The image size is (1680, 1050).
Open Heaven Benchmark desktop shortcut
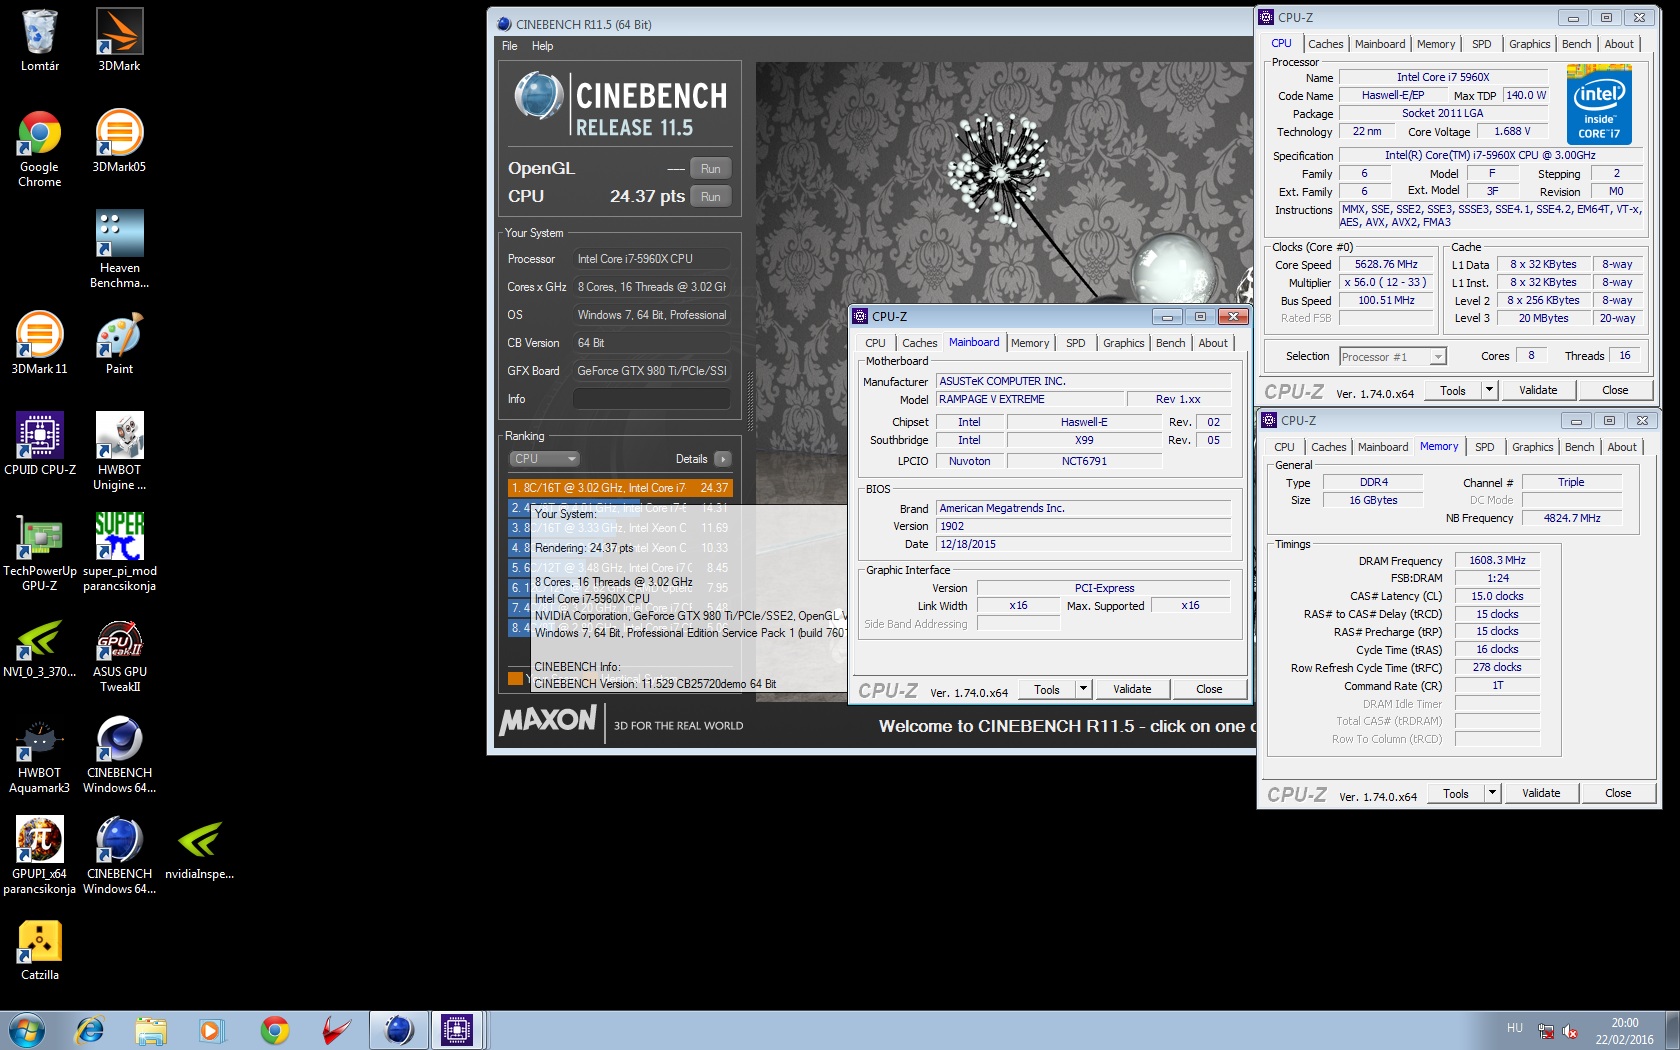tap(119, 249)
